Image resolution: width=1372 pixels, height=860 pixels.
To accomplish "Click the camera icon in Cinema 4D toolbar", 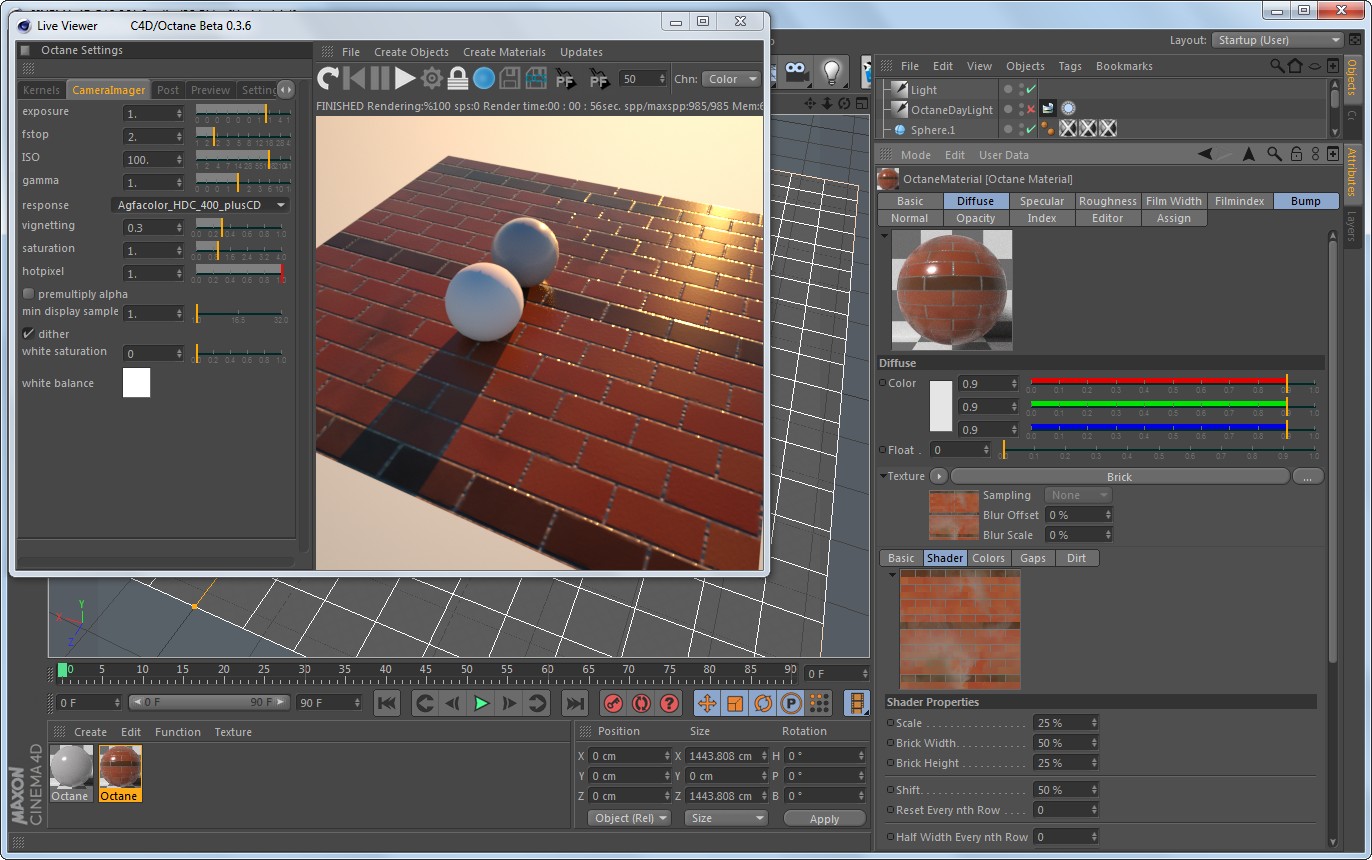I will point(796,72).
